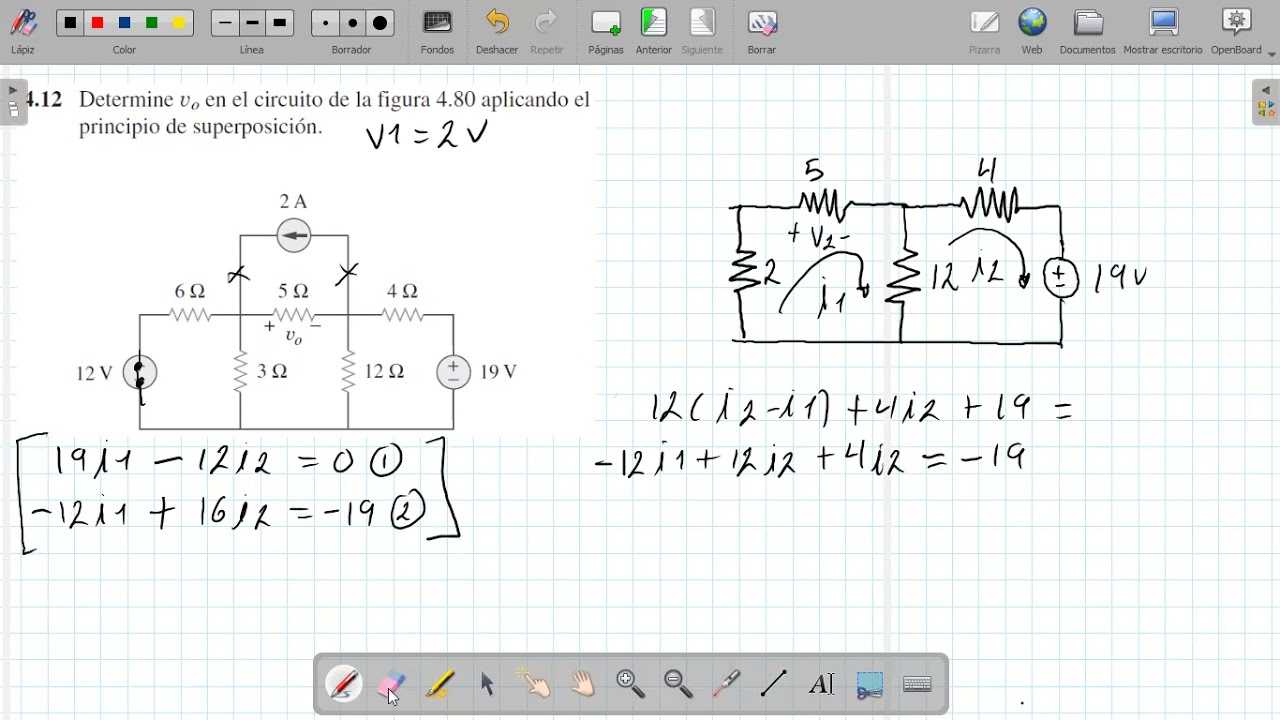
Task: Activate the Zoom Out magnifier
Action: click(x=678, y=684)
